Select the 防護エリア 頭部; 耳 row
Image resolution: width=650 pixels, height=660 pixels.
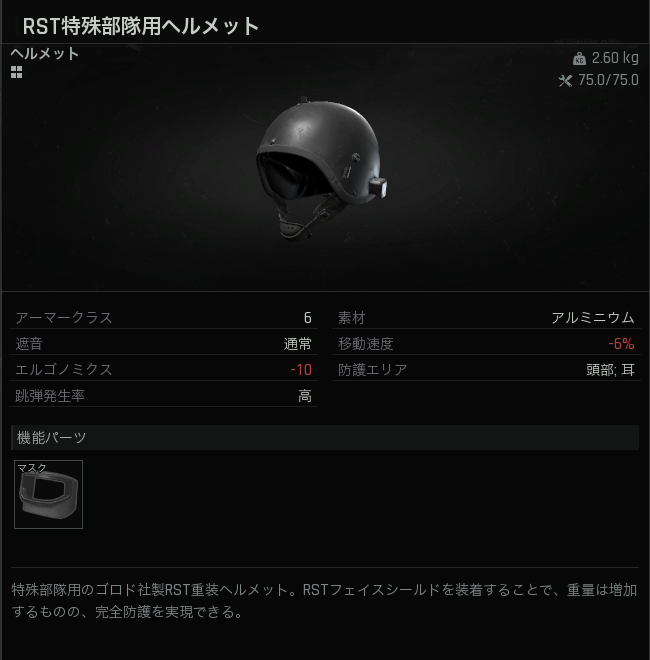point(486,370)
